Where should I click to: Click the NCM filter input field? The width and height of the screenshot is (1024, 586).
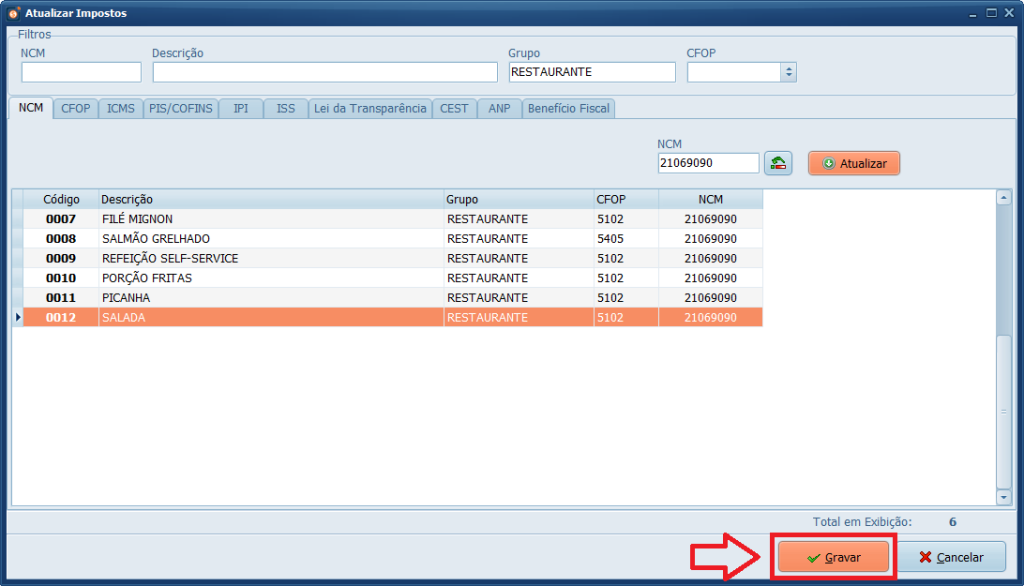point(81,72)
